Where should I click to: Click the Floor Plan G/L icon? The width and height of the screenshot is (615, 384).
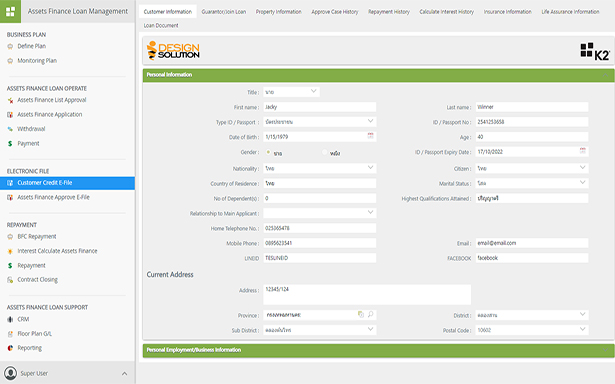point(10,334)
